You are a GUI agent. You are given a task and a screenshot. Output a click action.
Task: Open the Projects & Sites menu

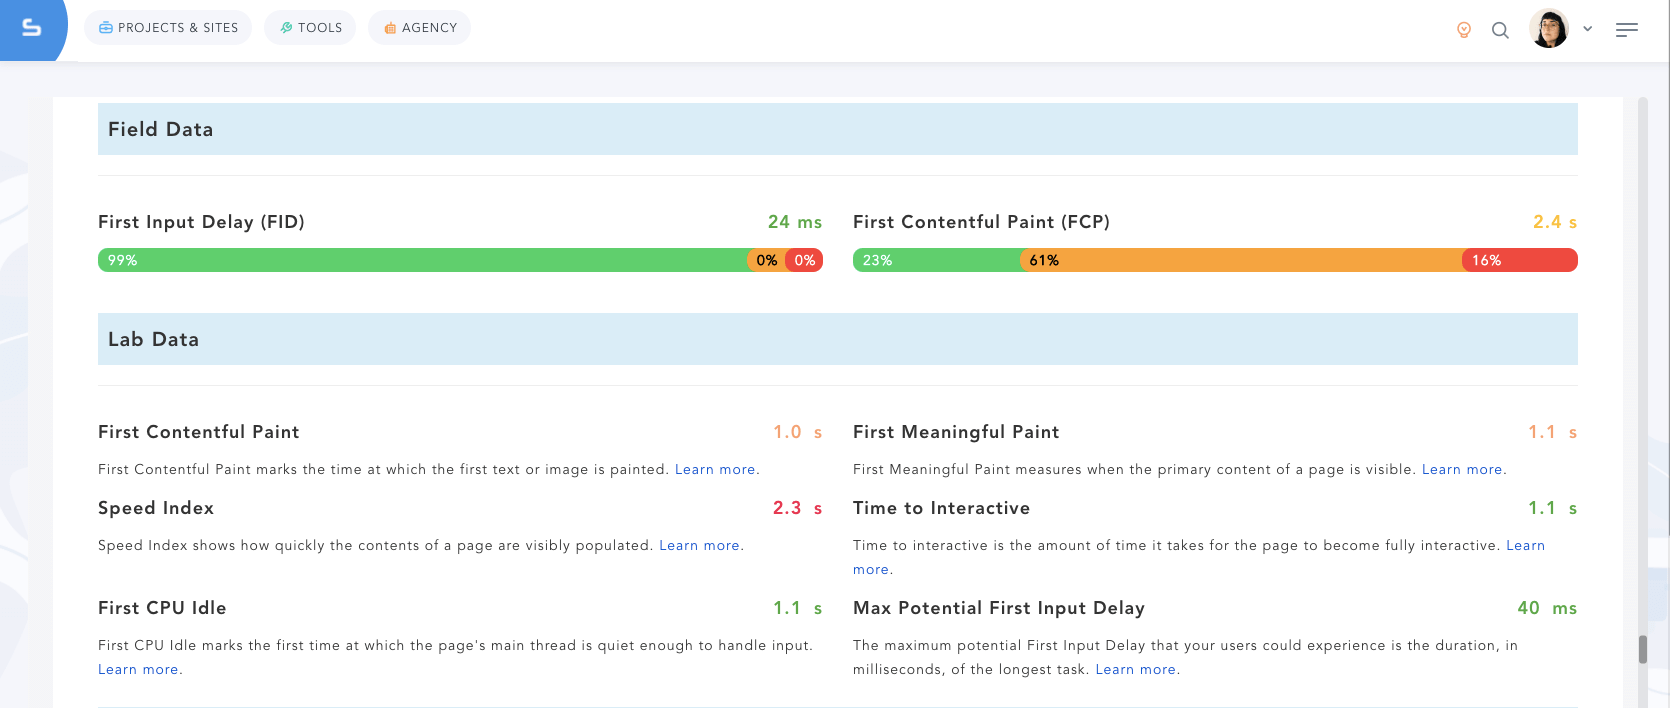click(x=168, y=28)
